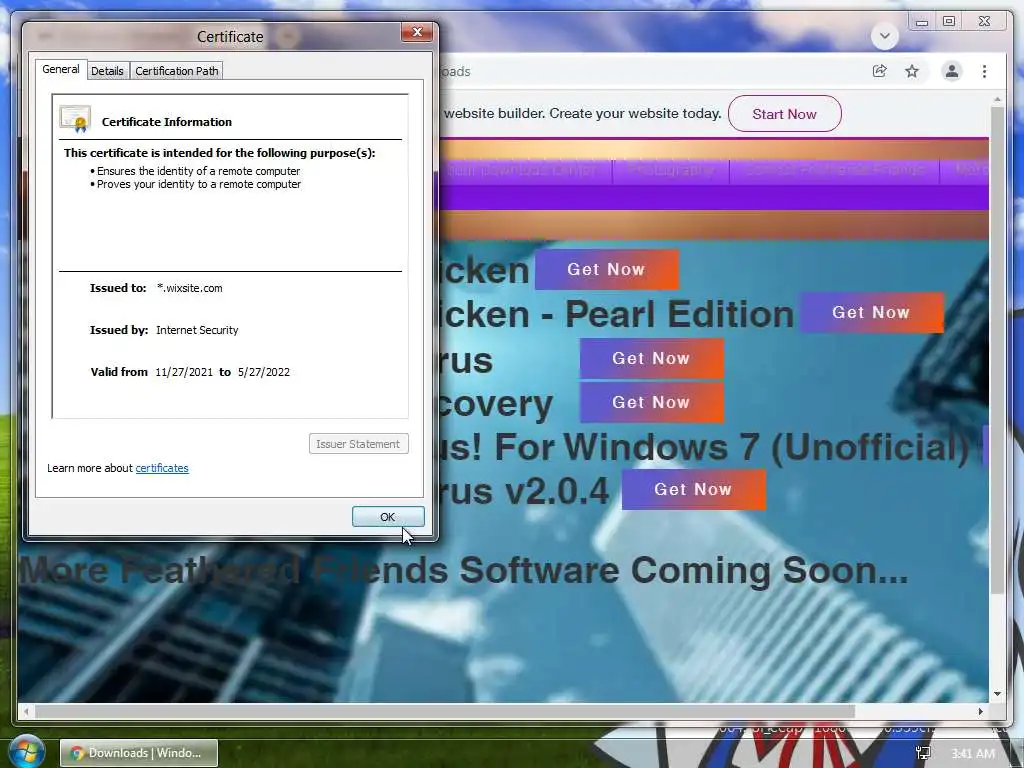Open the Photography menu item
The image size is (1024, 768).
click(x=671, y=170)
